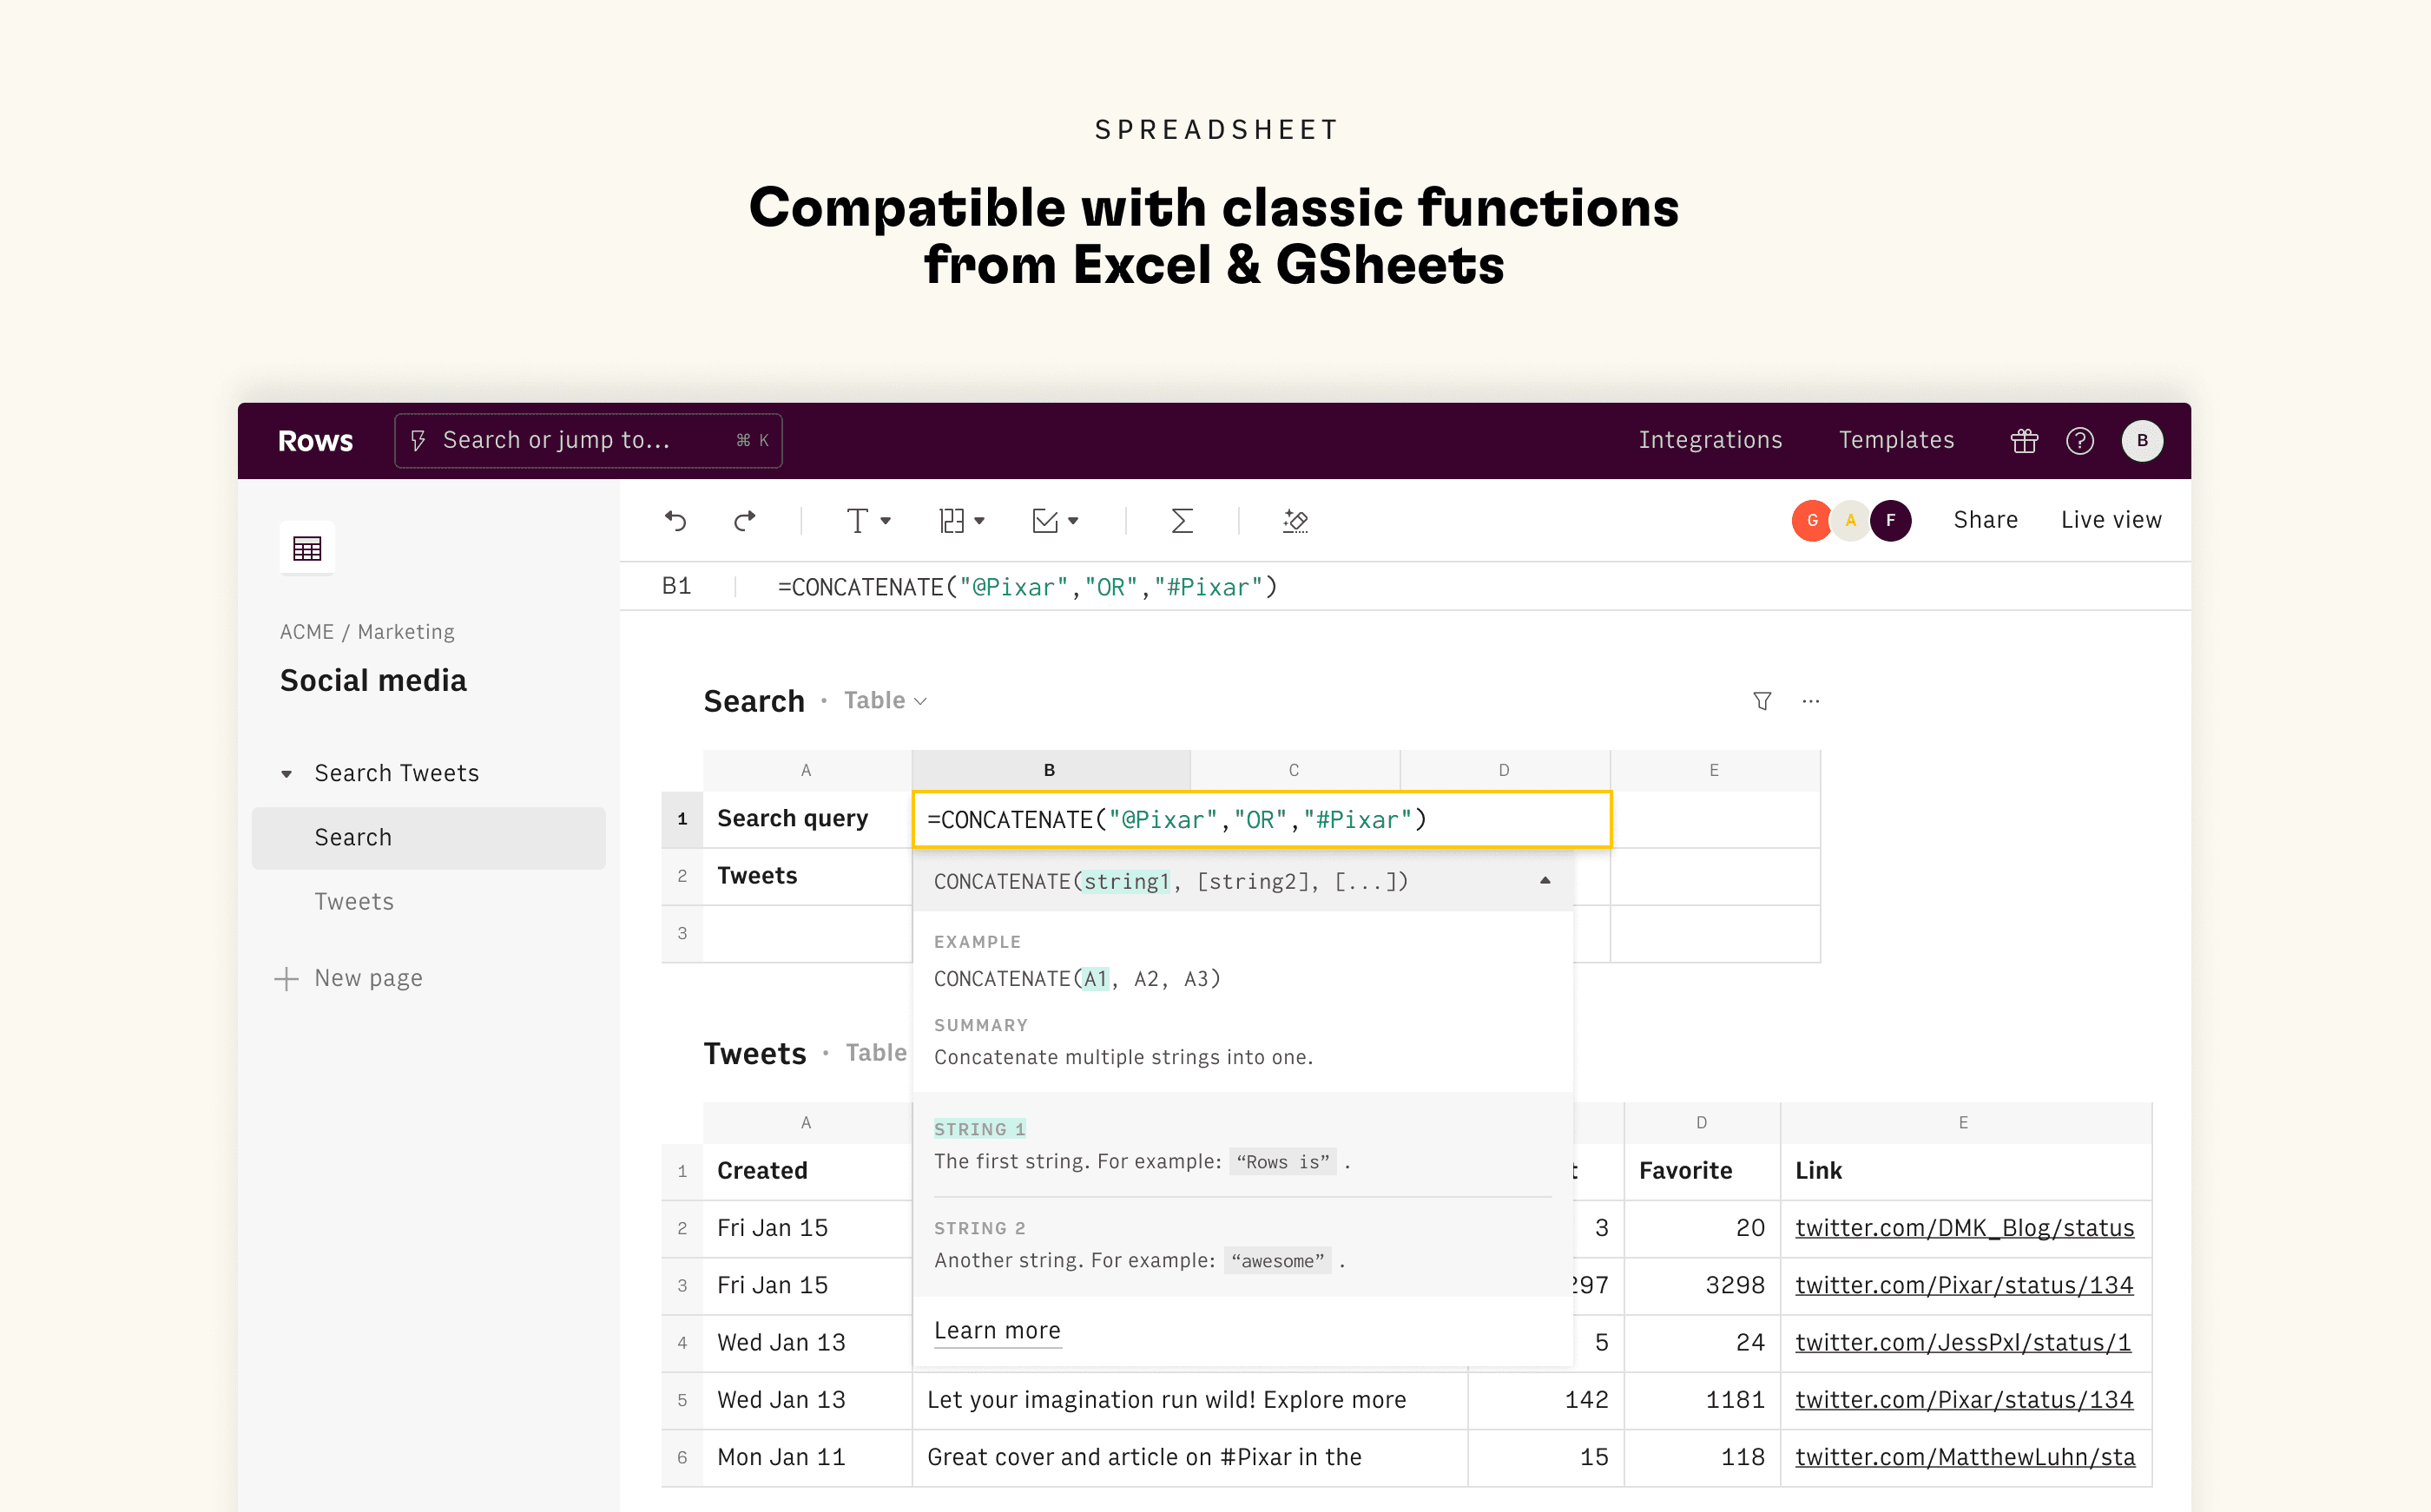Viewport: 2431px width, 1512px height.
Task: Open the Integrations menu item
Action: (1710, 441)
